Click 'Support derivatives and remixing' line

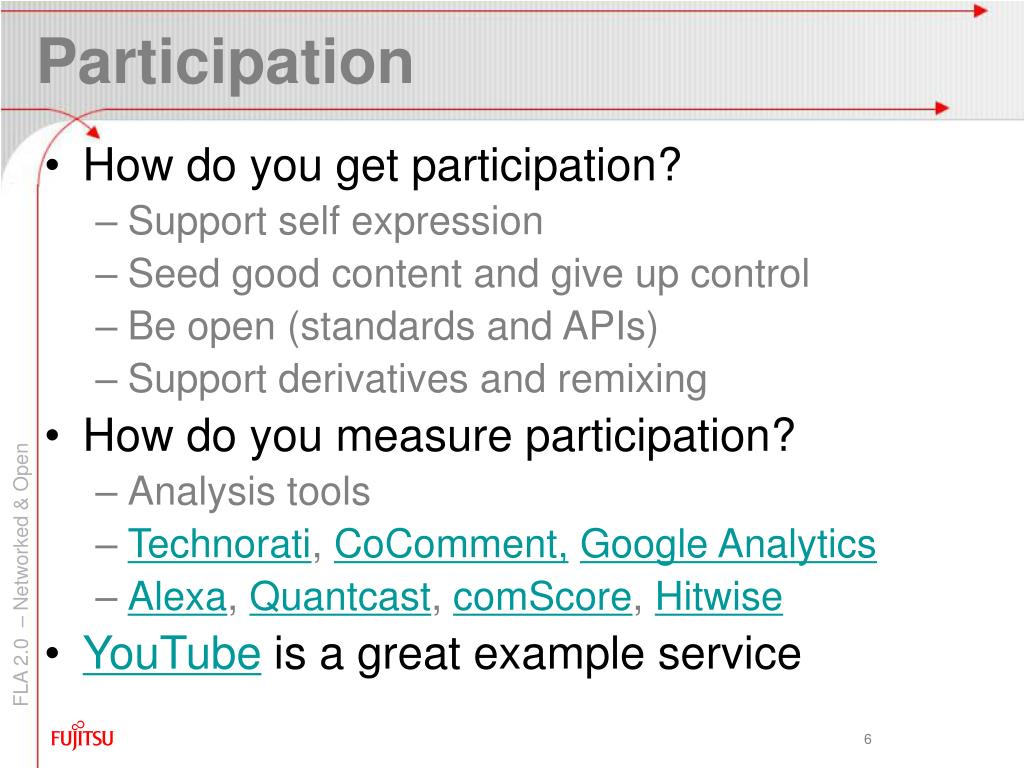pyautogui.click(x=417, y=379)
